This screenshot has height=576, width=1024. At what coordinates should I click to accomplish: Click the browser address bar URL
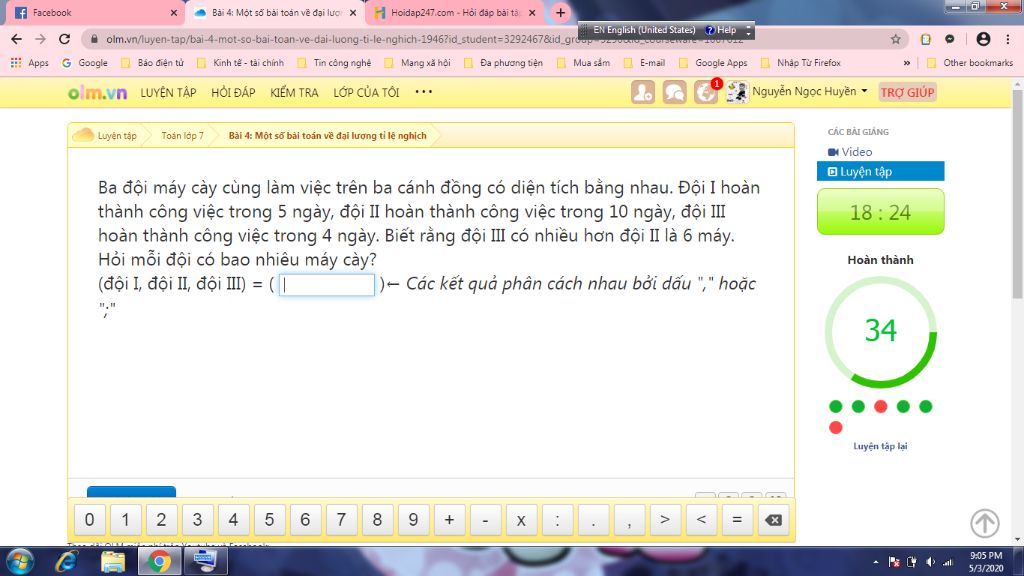[424, 39]
